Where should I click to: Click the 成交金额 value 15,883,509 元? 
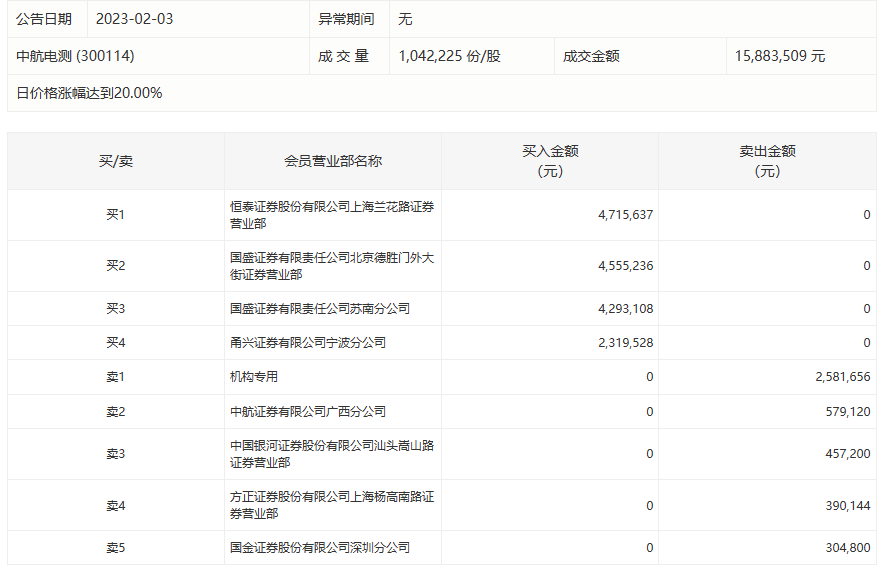coord(780,56)
